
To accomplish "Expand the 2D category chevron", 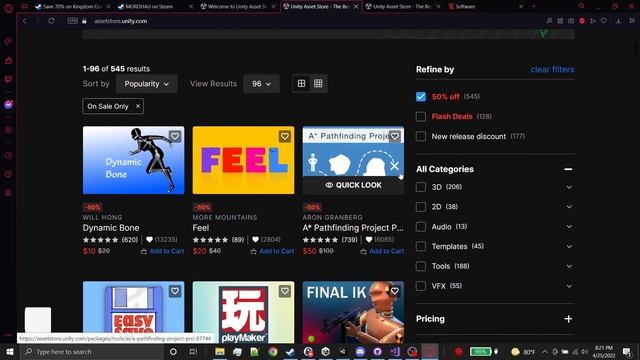I will click(x=569, y=207).
